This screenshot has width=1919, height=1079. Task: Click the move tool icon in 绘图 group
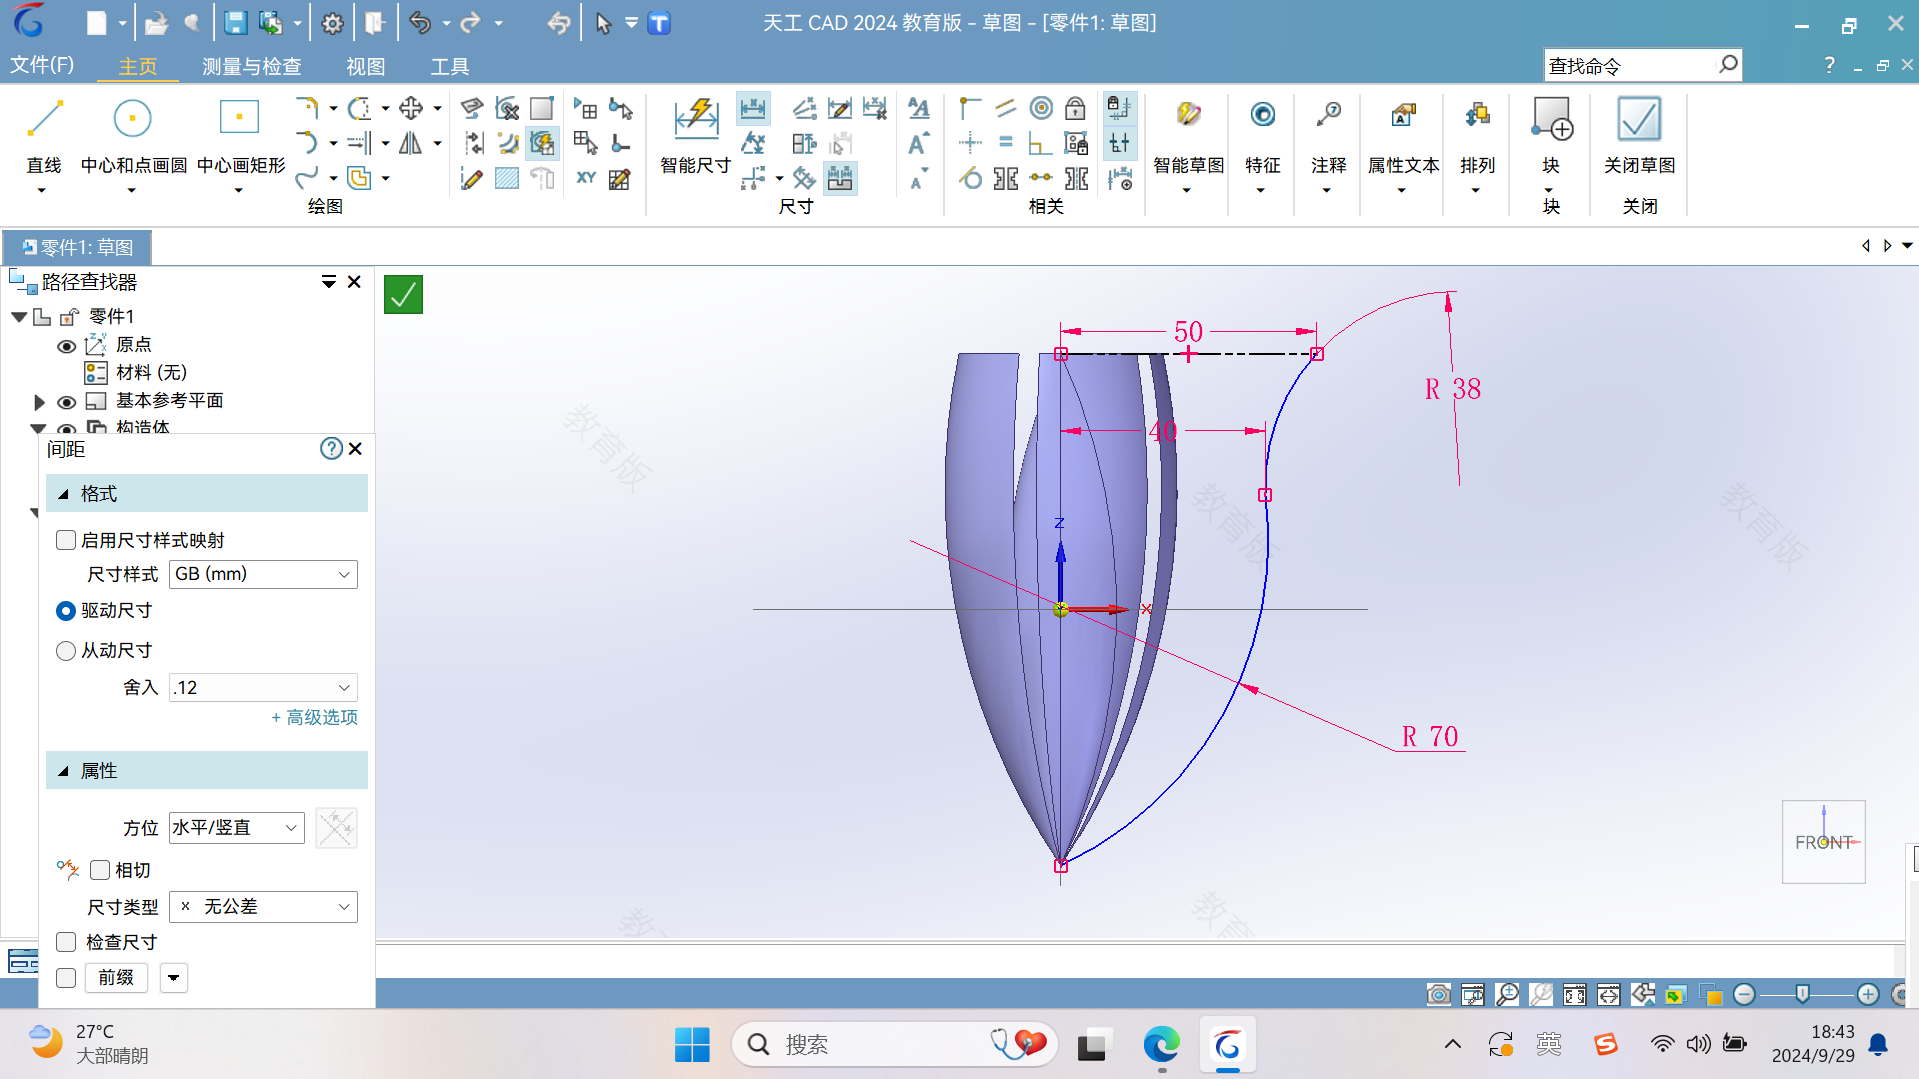[410, 108]
